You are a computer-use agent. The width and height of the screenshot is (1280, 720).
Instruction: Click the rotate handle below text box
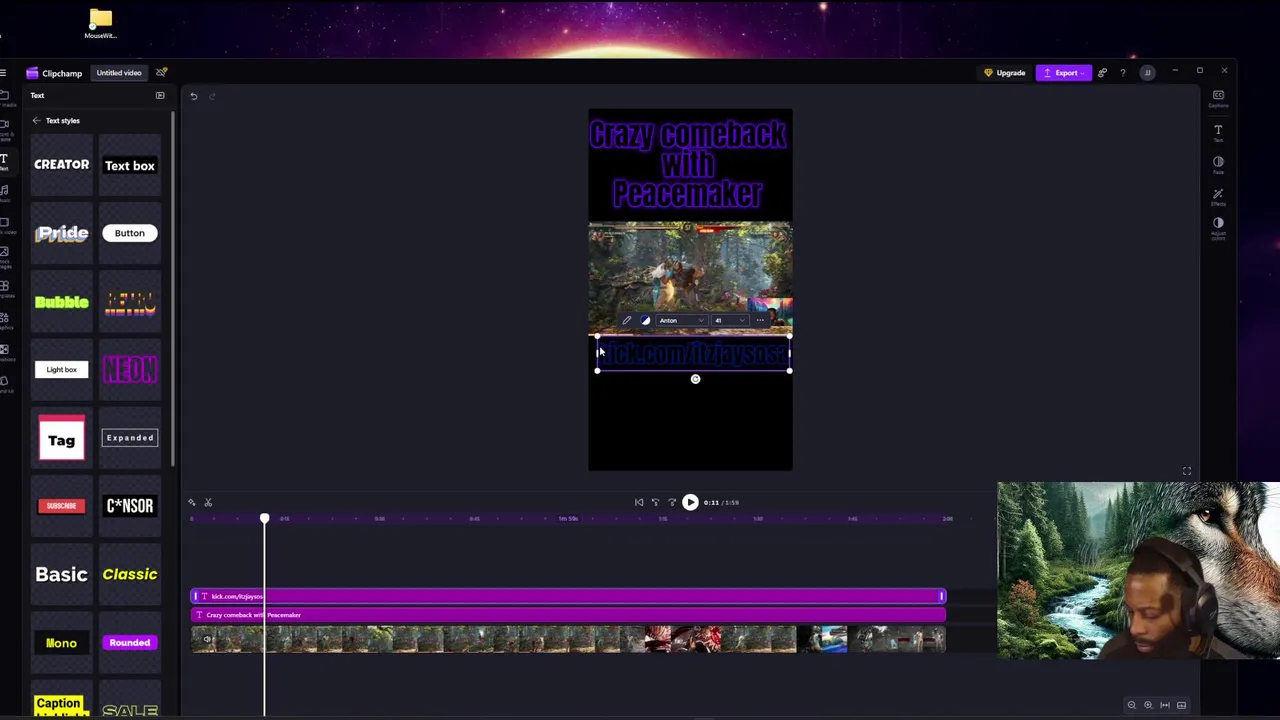coord(696,379)
